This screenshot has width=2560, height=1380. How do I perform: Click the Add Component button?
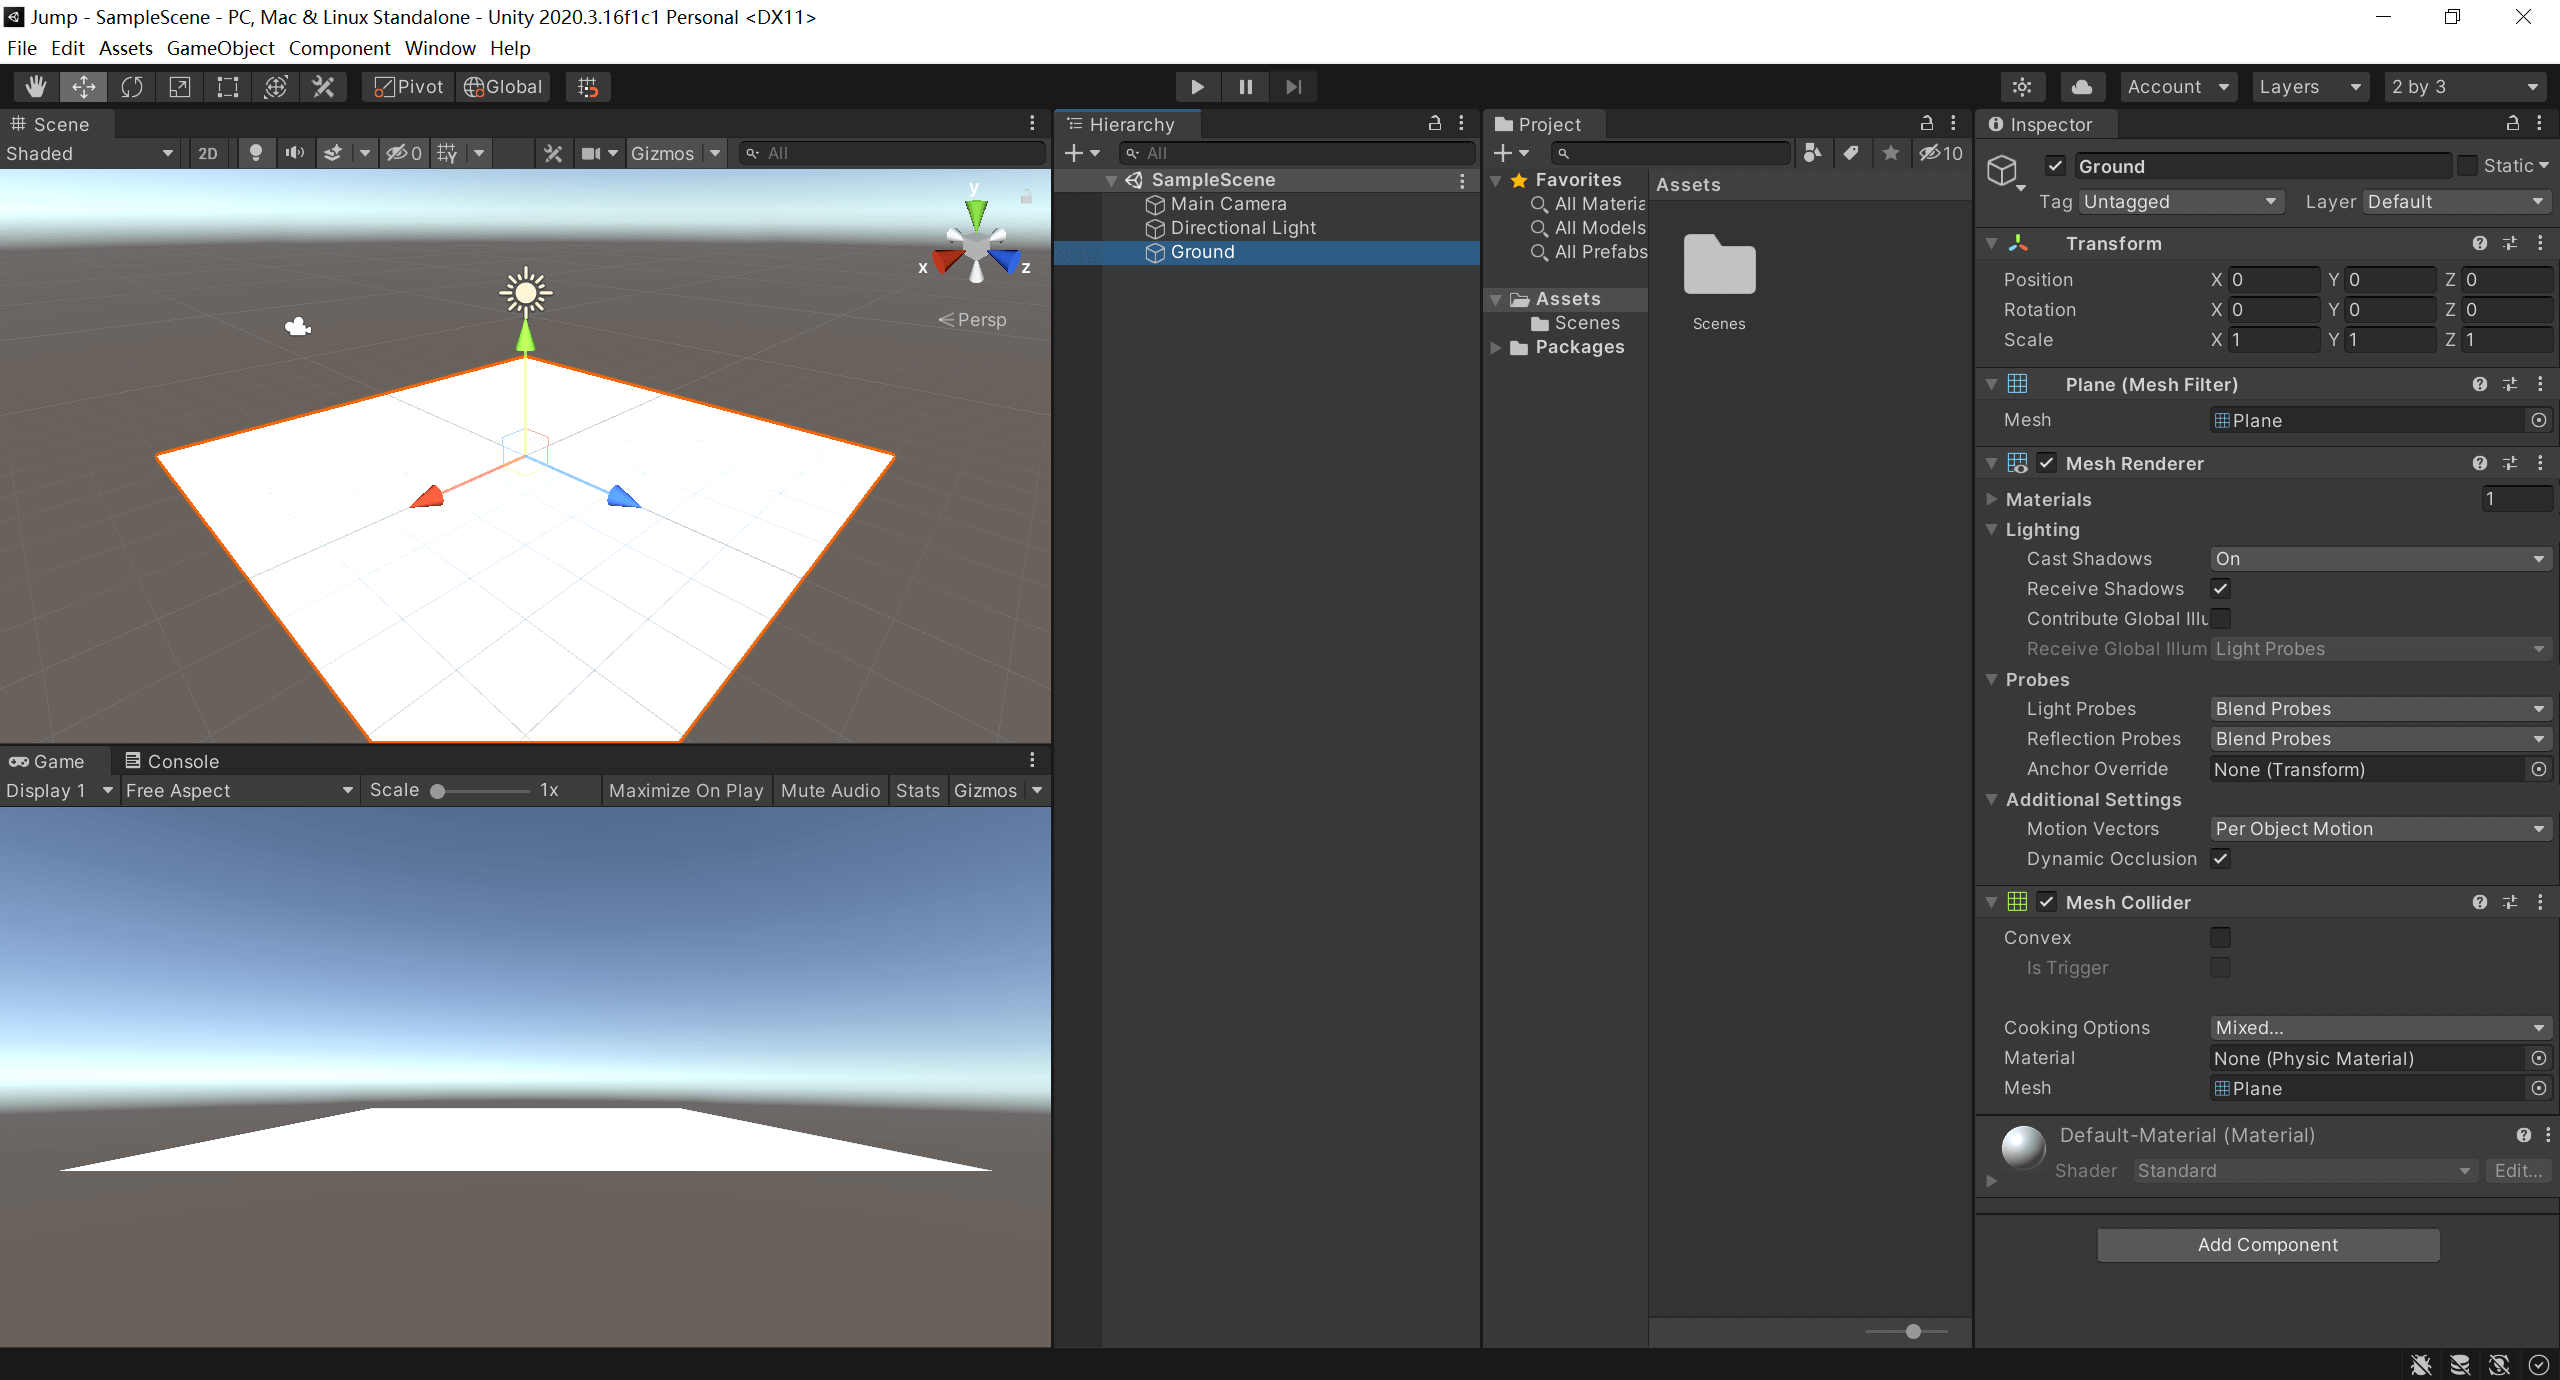point(2267,1245)
